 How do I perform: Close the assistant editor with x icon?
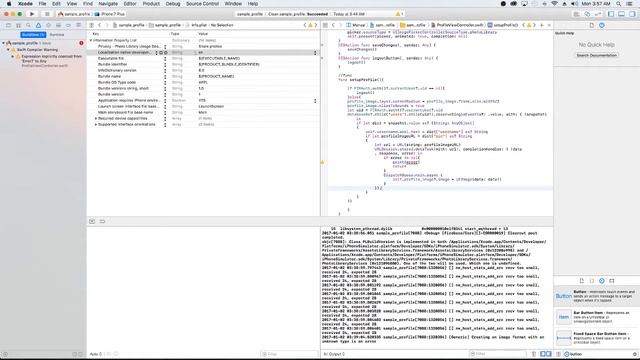pyautogui.click(x=549, y=25)
